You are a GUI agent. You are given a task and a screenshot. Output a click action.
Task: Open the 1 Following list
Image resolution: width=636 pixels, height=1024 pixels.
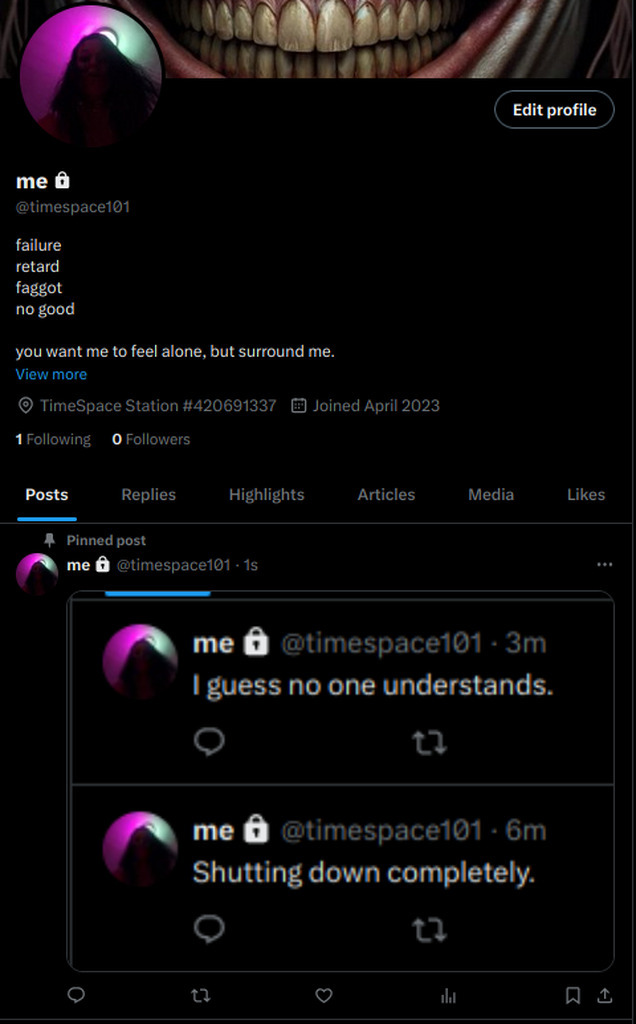pos(53,439)
